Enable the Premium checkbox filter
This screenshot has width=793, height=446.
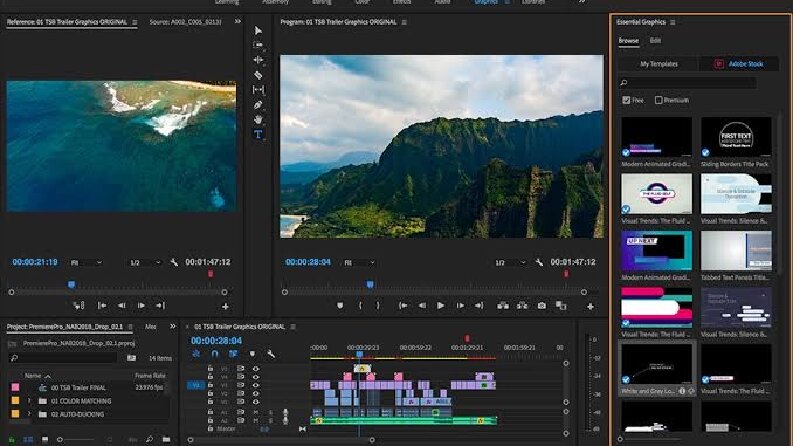658,100
